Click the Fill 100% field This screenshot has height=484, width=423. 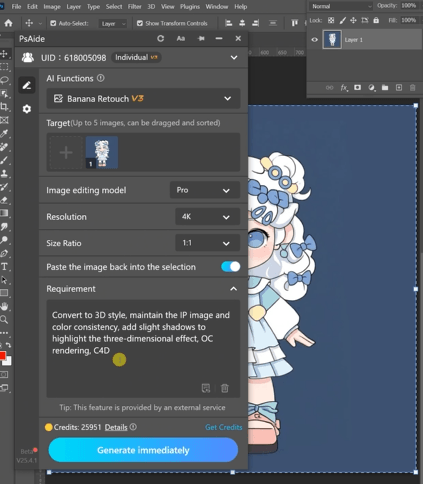click(x=408, y=20)
